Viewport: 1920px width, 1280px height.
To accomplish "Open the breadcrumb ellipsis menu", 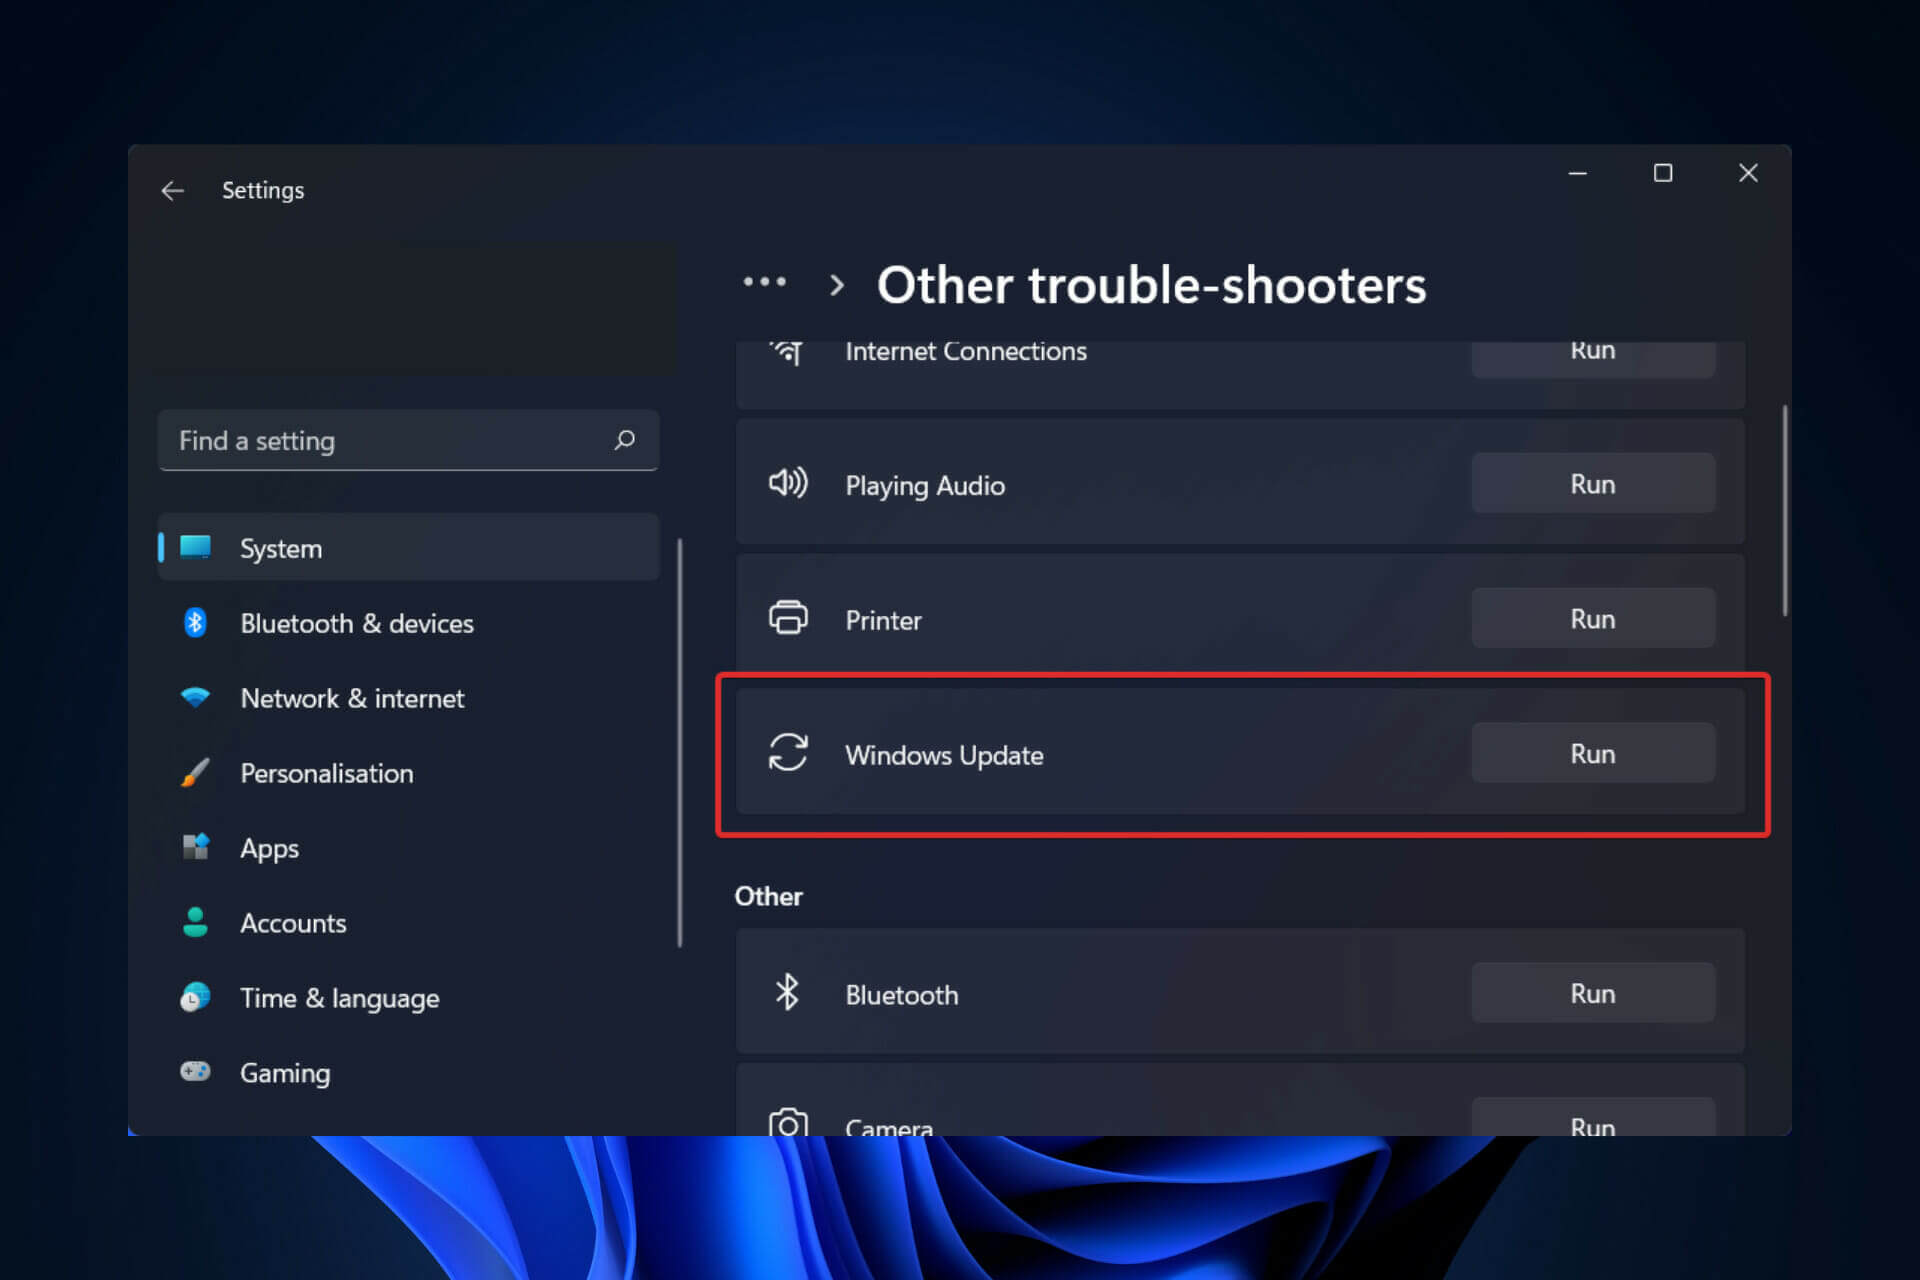I will (764, 283).
